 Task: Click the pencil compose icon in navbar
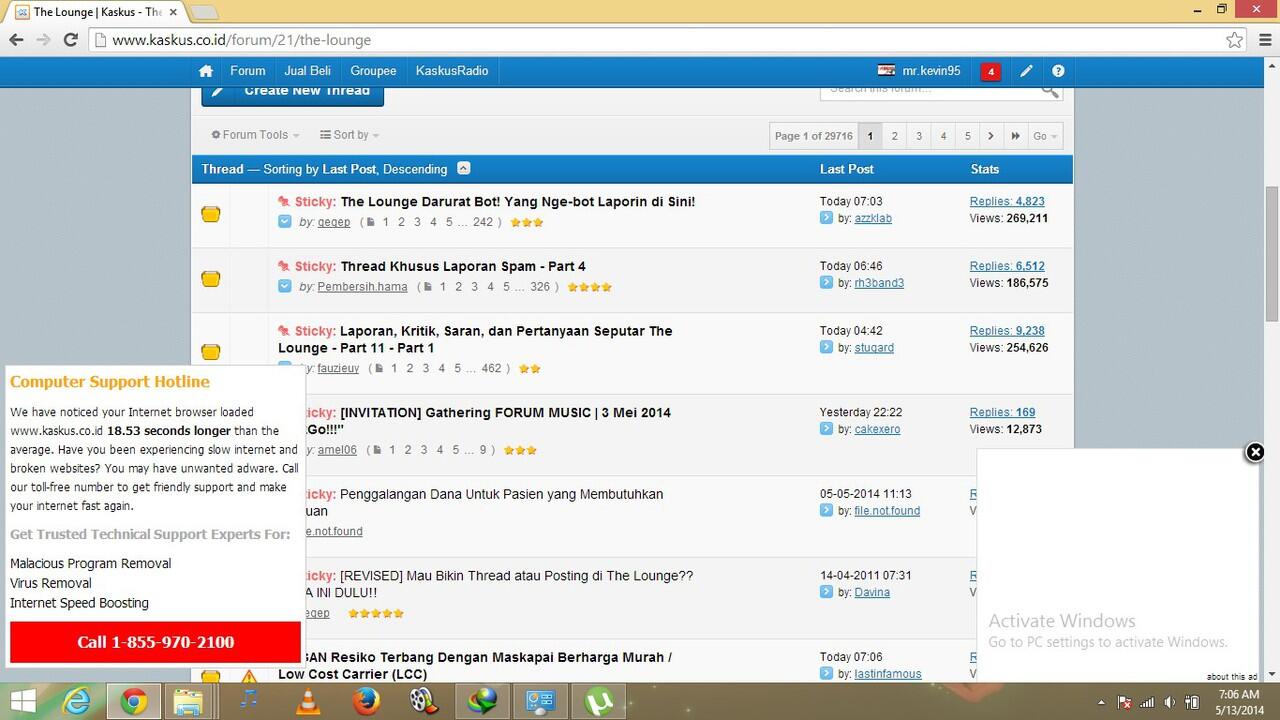[1026, 71]
